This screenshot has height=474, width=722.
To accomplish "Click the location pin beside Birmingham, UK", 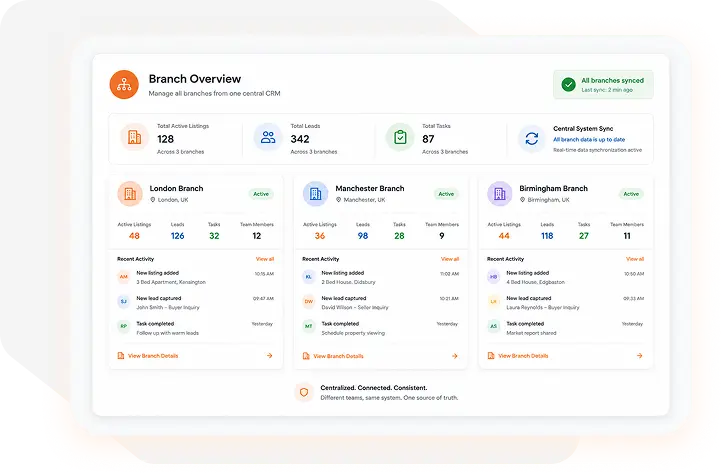I will click(x=523, y=200).
